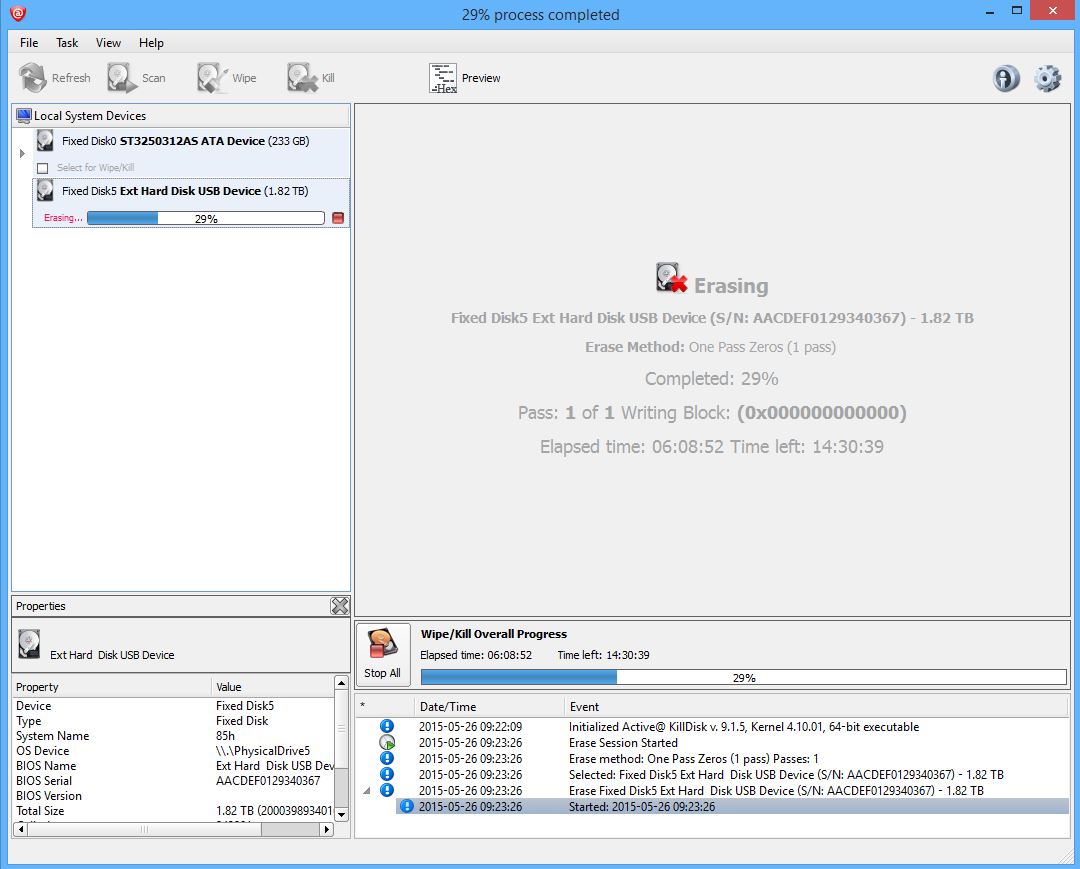Select the Total Size property row
Screen dimensions: 1080x869
pos(174,810)
